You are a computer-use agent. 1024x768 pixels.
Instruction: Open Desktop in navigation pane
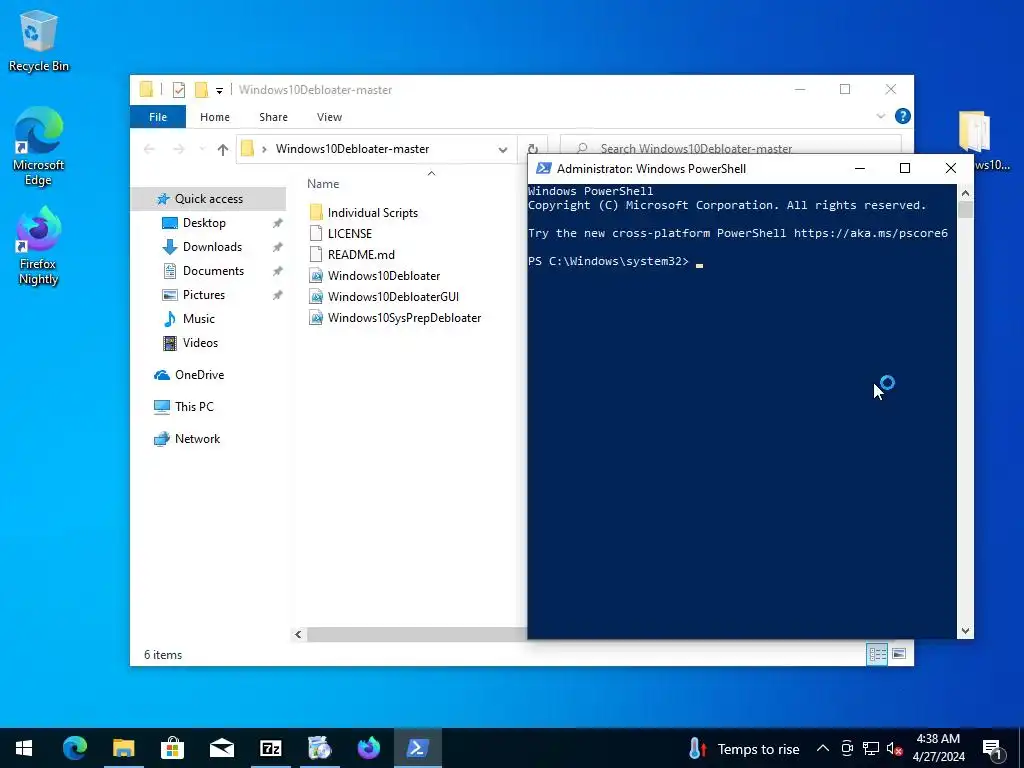(204, 223)
